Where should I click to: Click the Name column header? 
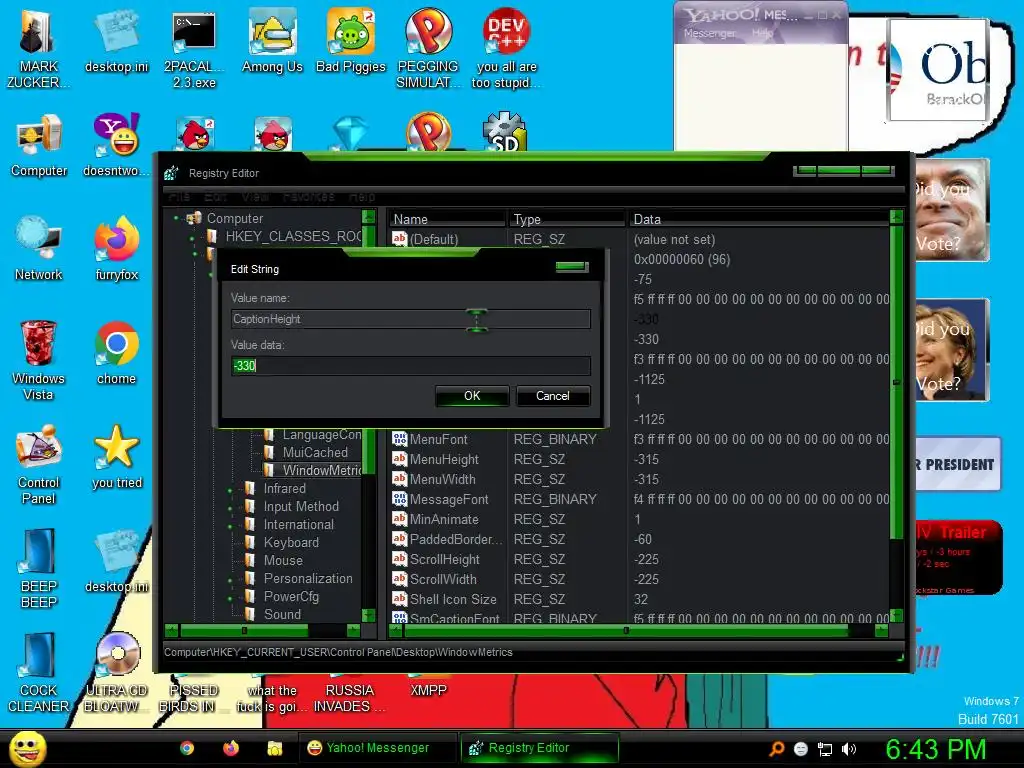tap(447, 219)
